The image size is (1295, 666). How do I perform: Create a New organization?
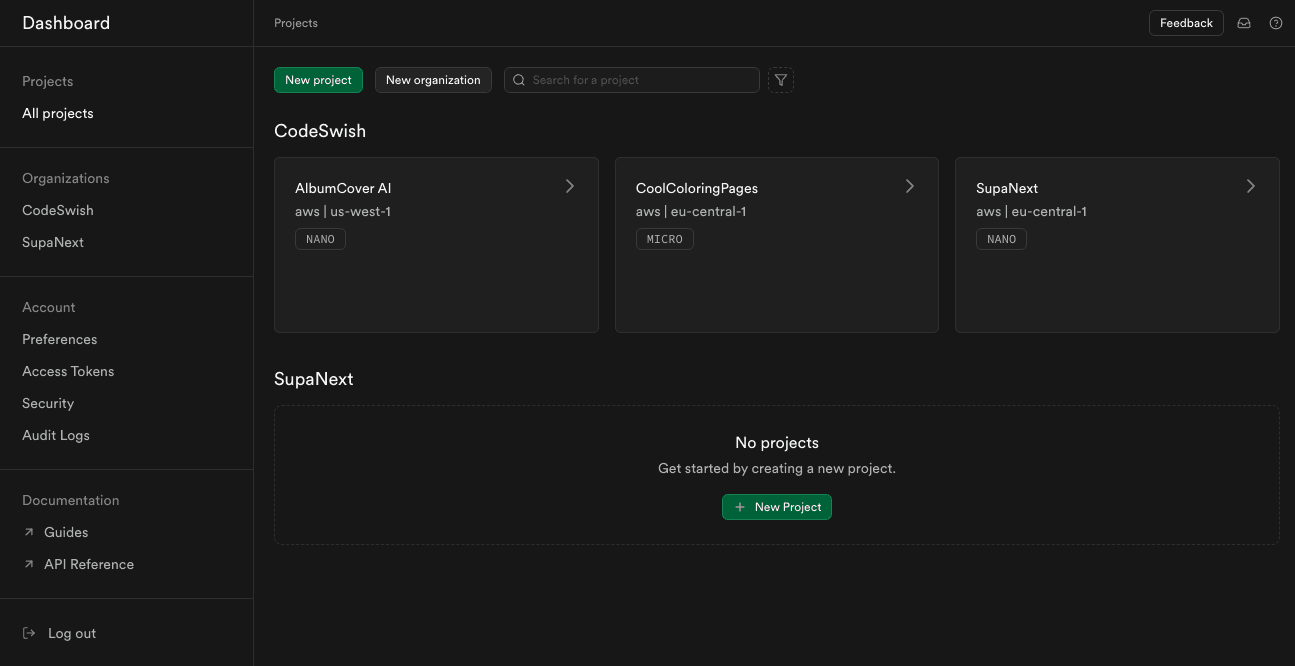pos(433,80)
